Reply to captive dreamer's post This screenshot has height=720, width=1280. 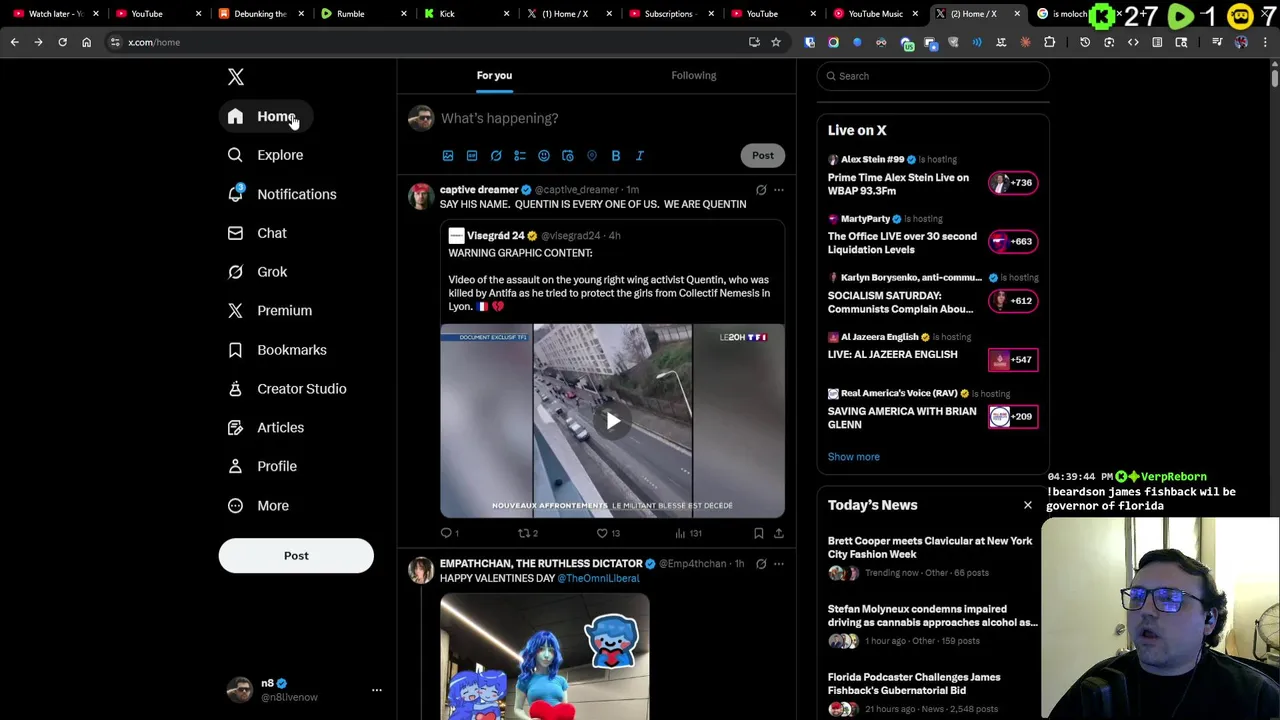[x=449, y=534]
